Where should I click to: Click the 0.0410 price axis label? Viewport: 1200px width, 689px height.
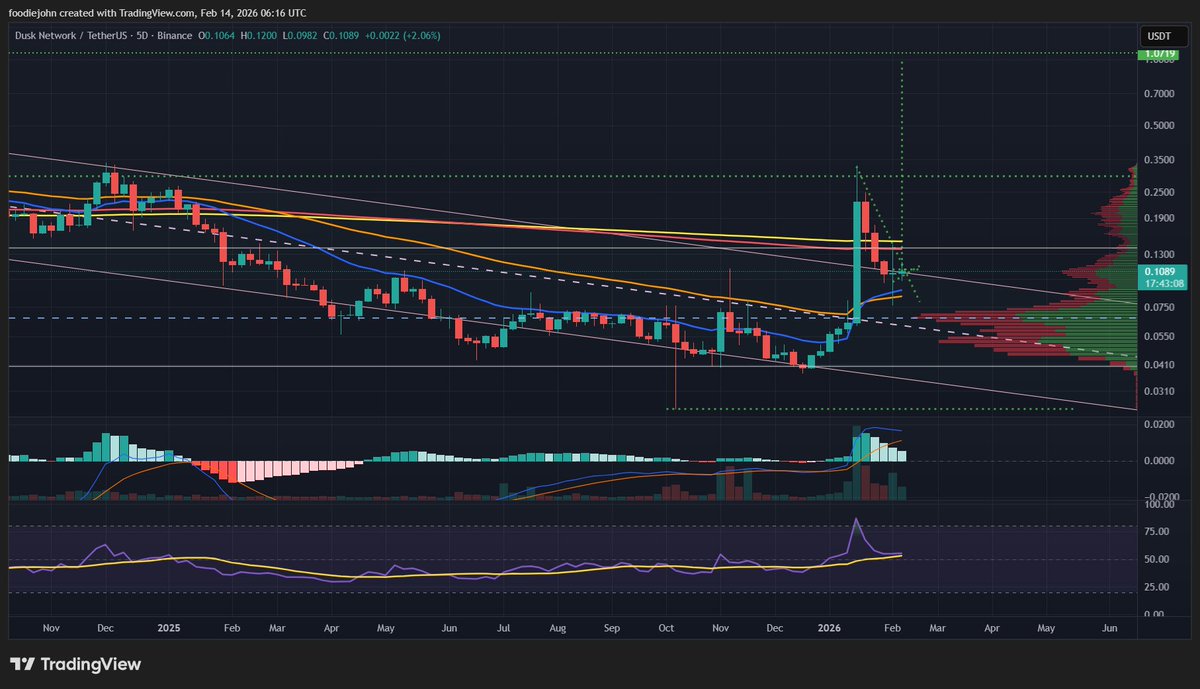1160,366
